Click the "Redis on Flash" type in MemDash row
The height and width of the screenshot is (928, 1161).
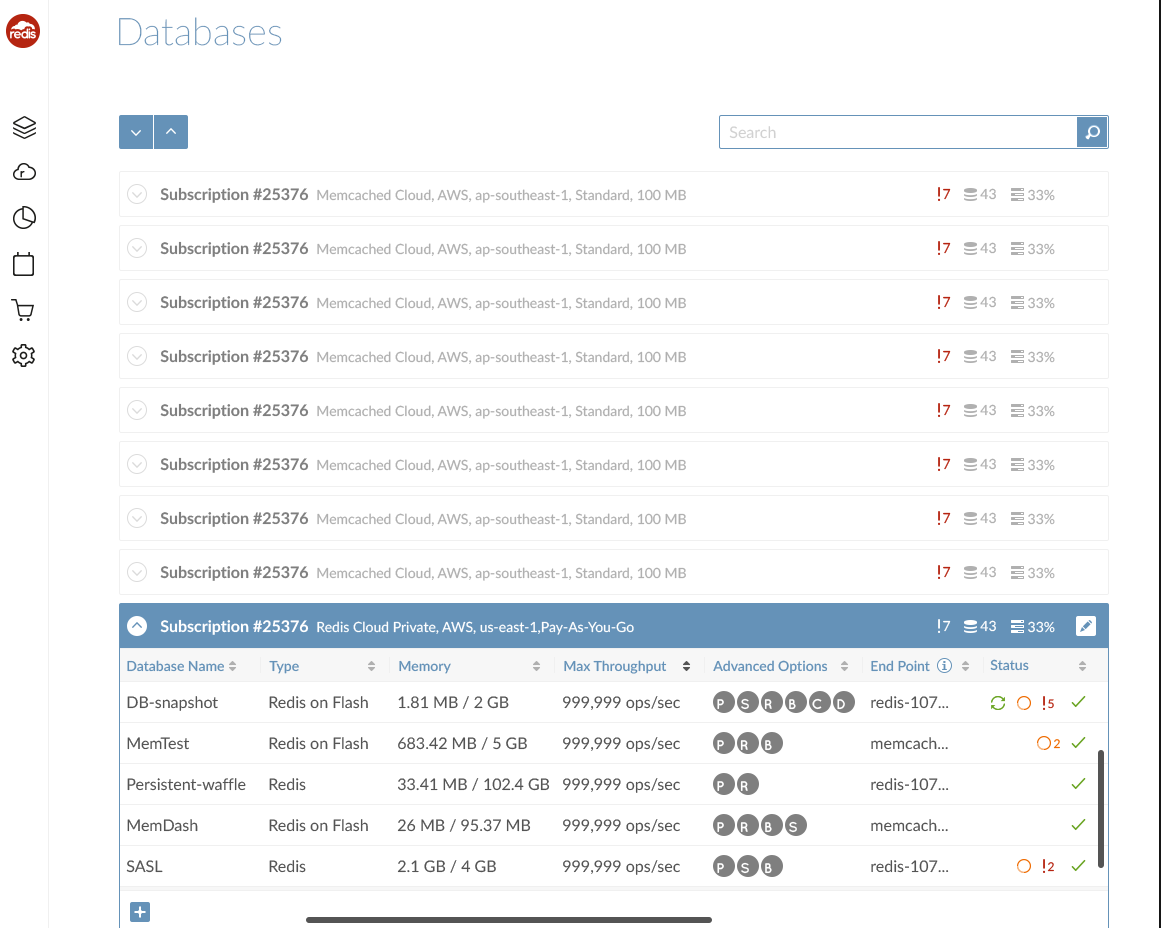point(318,825)
